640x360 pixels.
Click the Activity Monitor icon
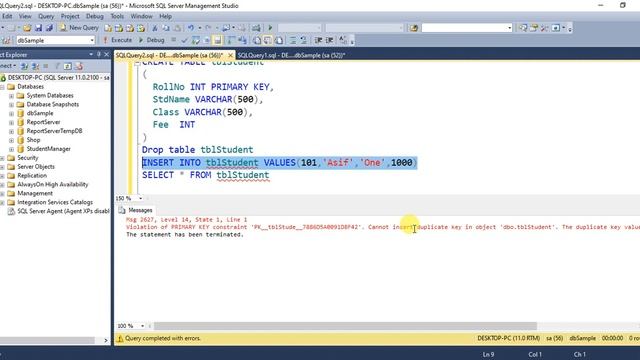[x=256, y=28]
